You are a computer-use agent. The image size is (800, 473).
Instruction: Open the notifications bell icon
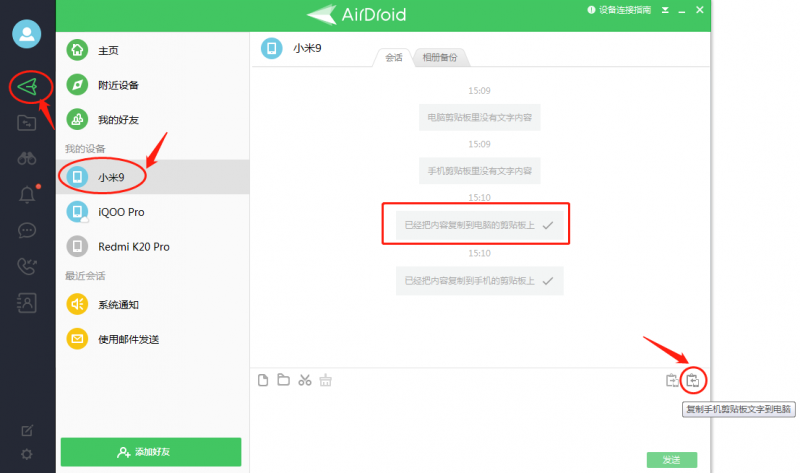pos(27,194)
